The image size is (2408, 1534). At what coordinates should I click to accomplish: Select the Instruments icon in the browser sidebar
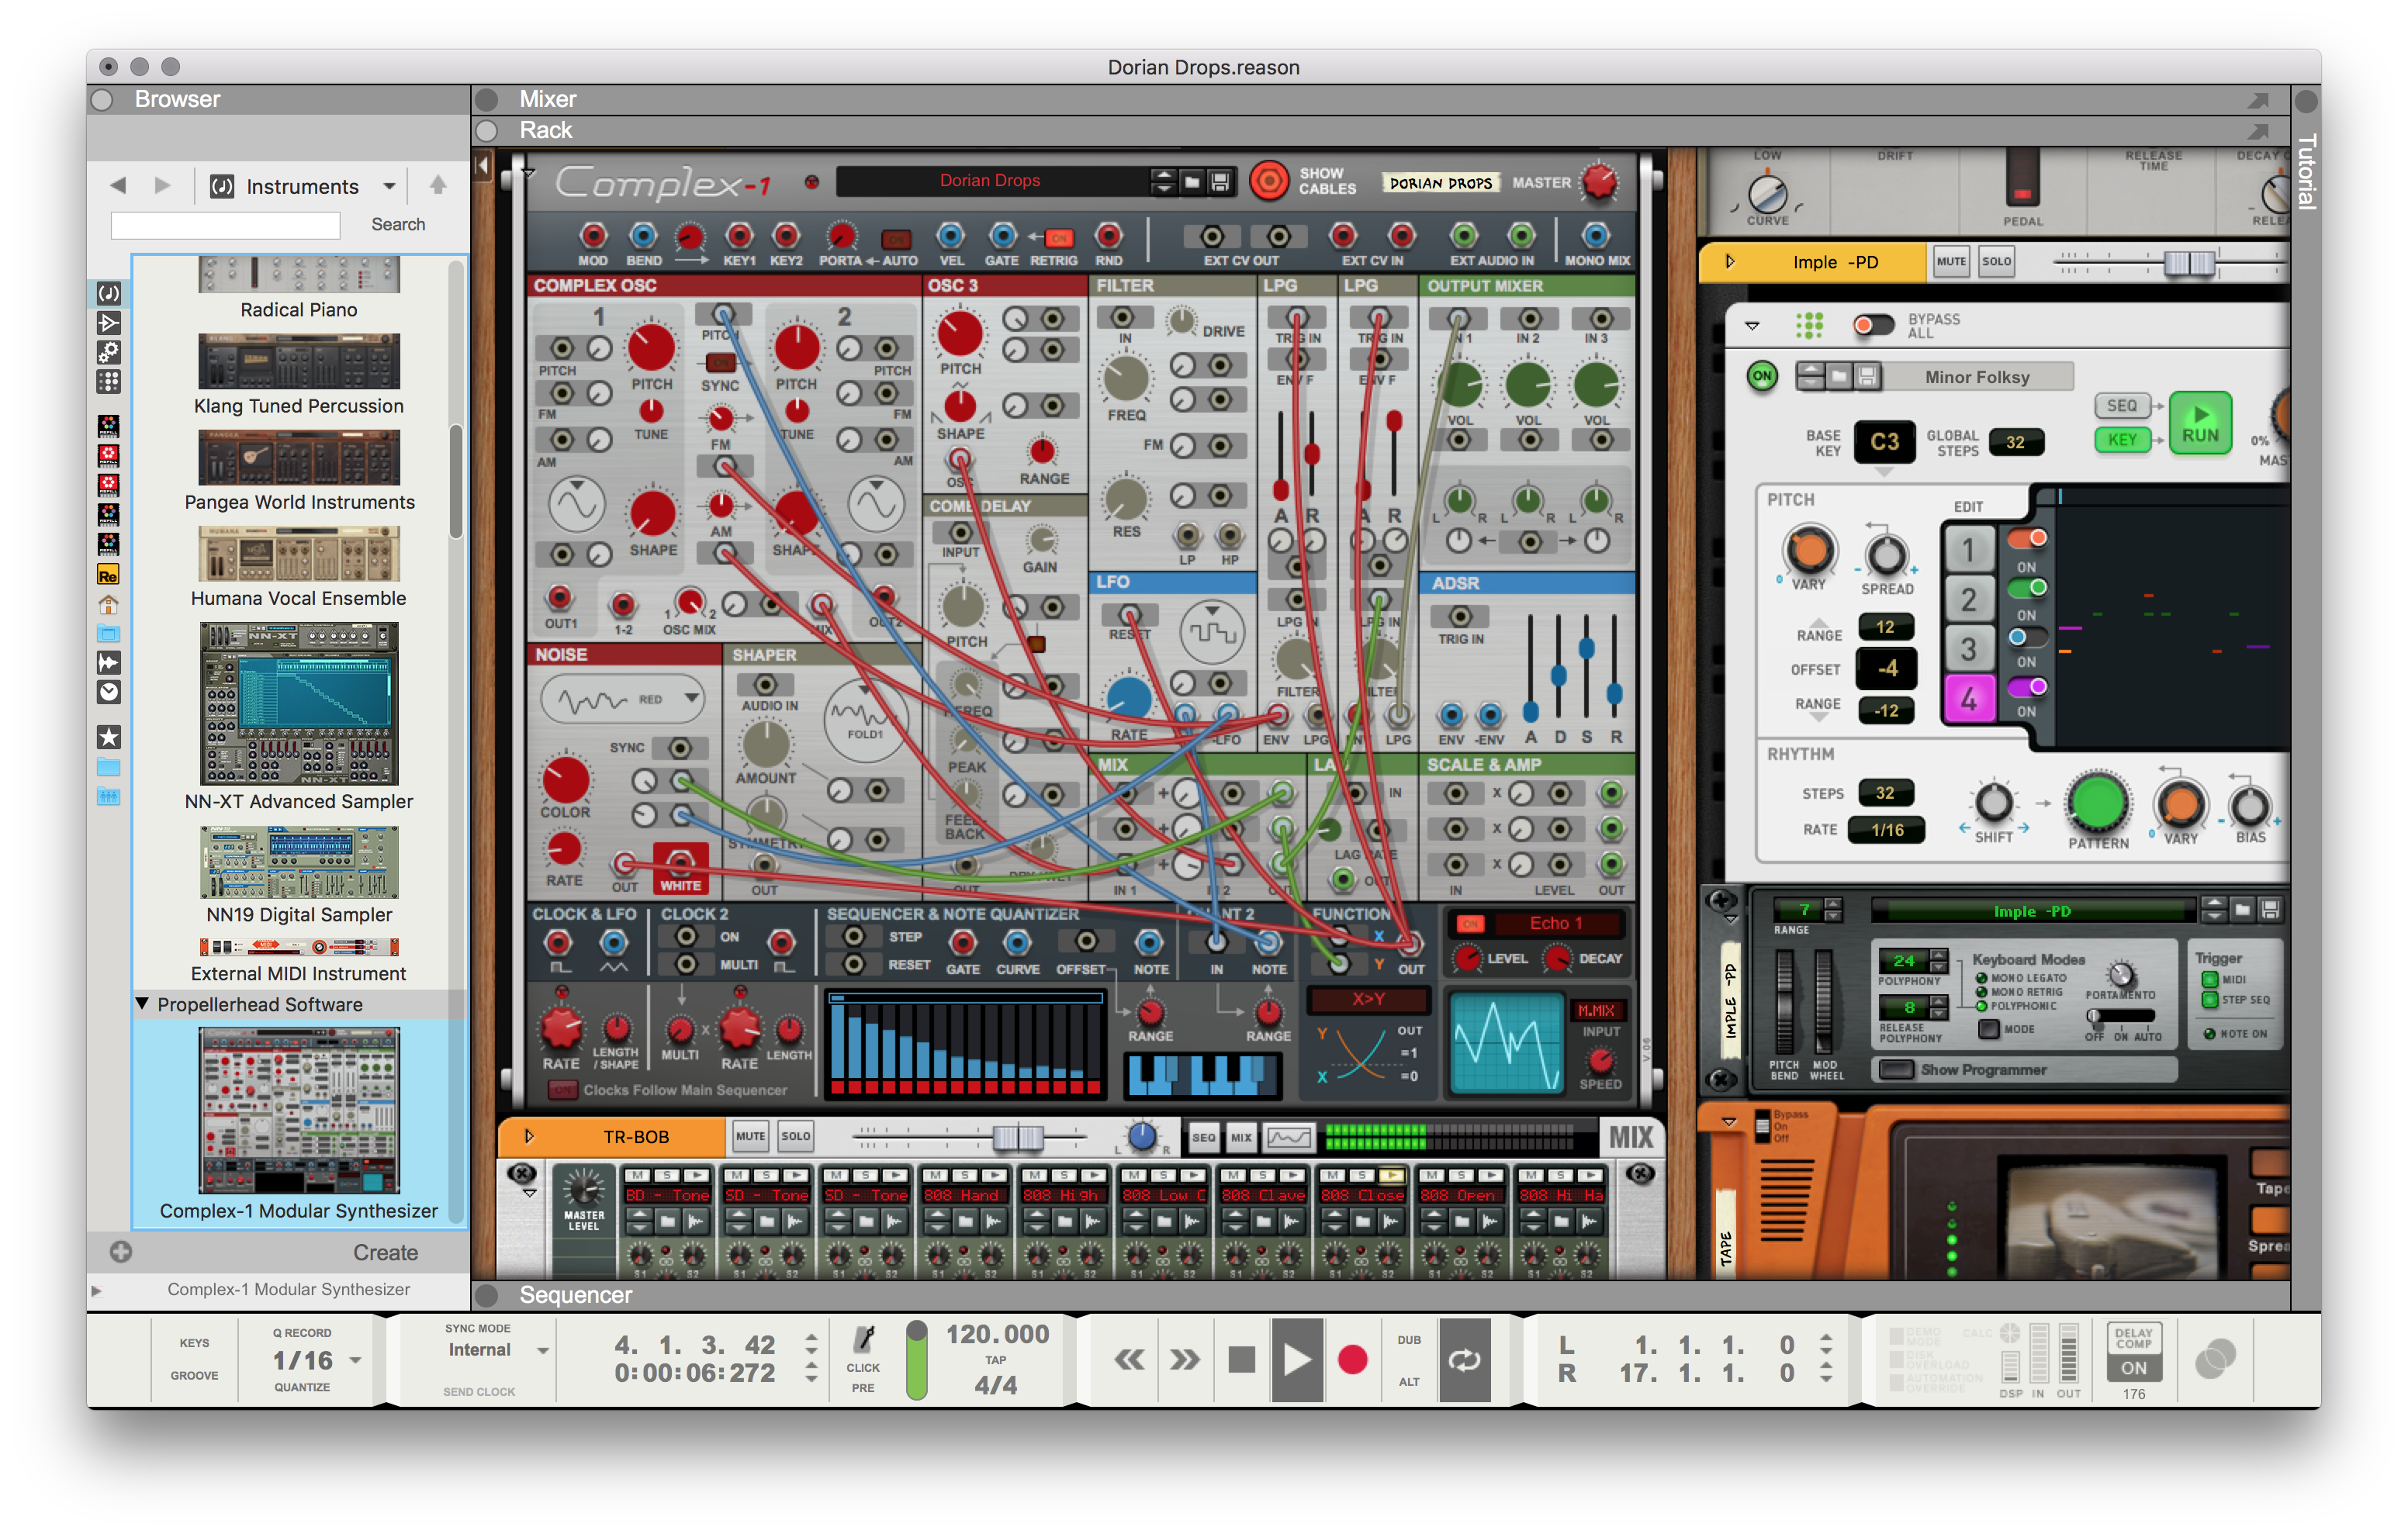click(x=108, y=294)
